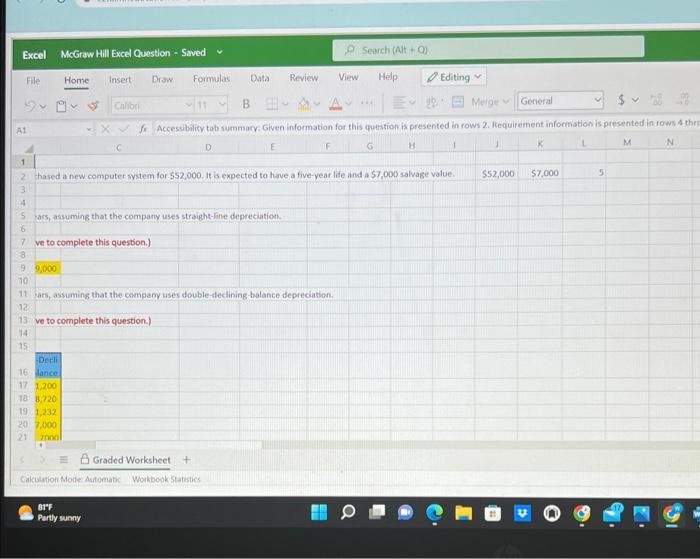This screenshot has height=559, width=700.
Task: Click the fx insert function icon
Action: coord(142,129)
